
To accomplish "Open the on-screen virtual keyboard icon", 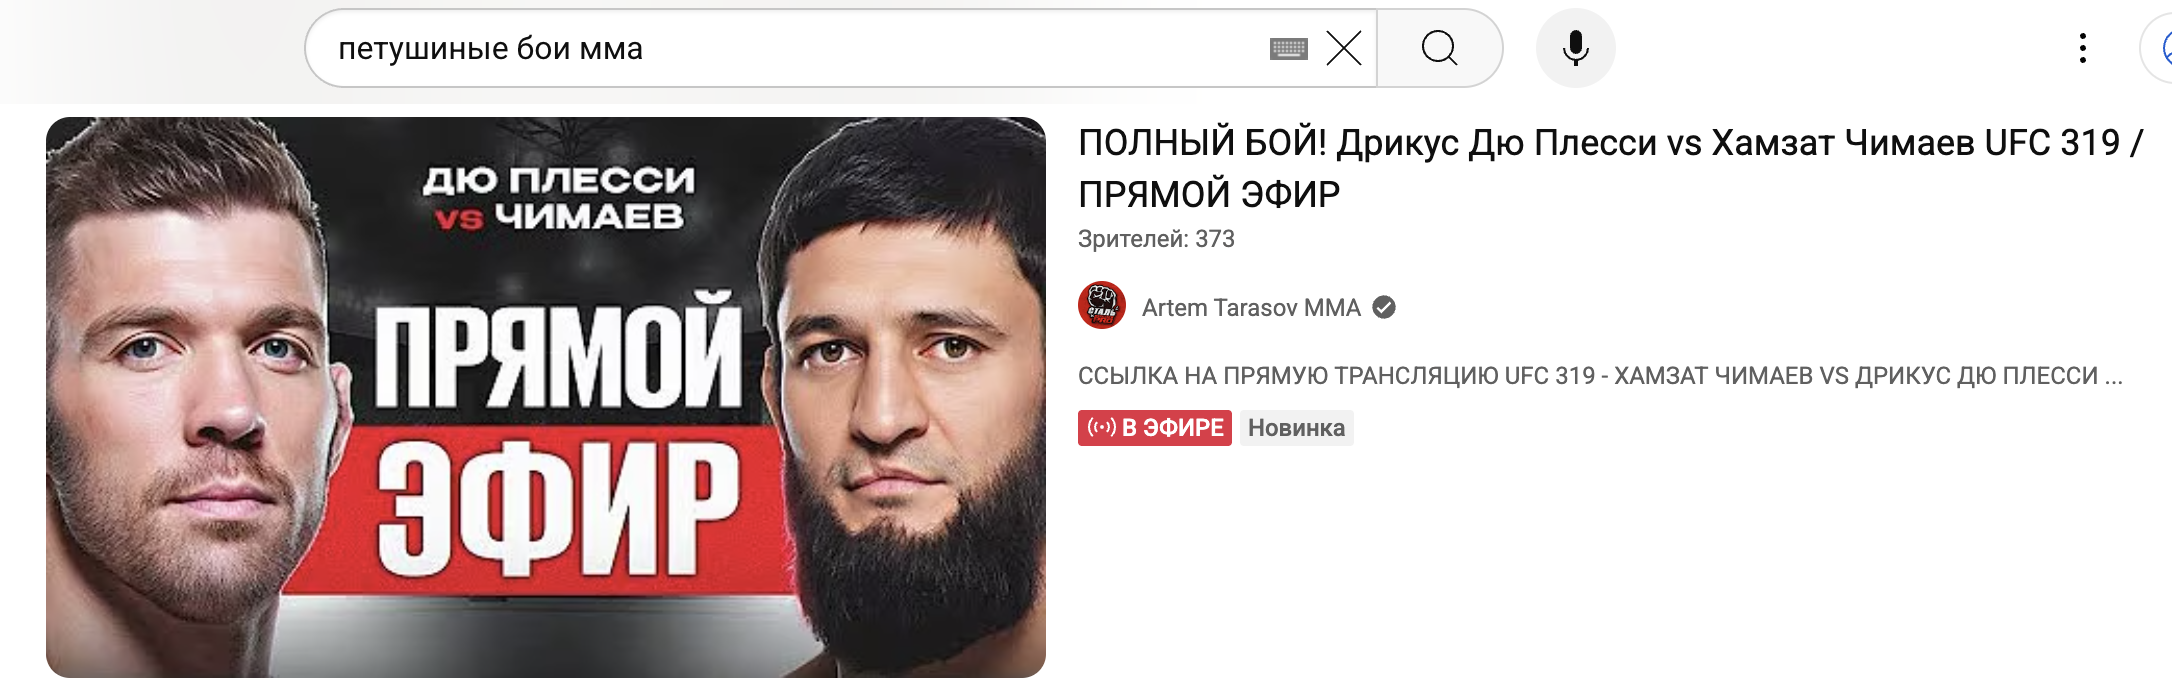I will pos(1288,48).
